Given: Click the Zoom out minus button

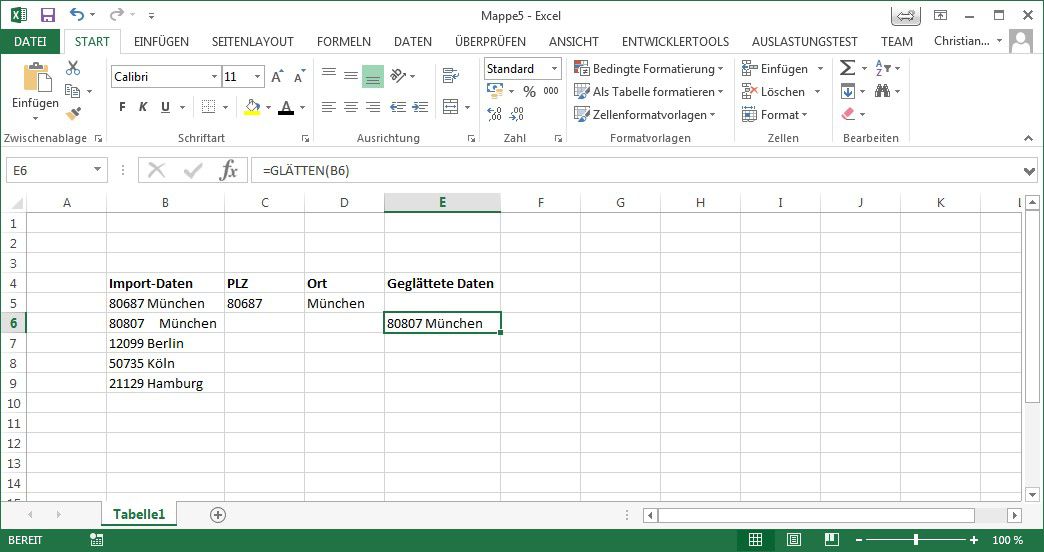Looking at the screenshot, I should click(859, 540).
